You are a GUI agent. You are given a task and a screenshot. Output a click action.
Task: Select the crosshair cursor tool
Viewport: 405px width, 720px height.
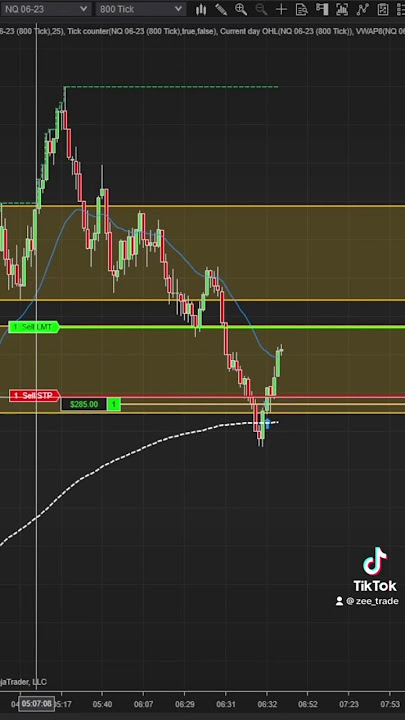(x=281, y=9)
